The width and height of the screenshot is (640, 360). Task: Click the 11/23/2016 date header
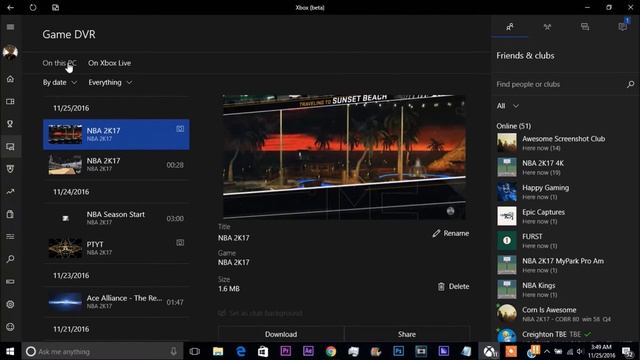(71, 276)
